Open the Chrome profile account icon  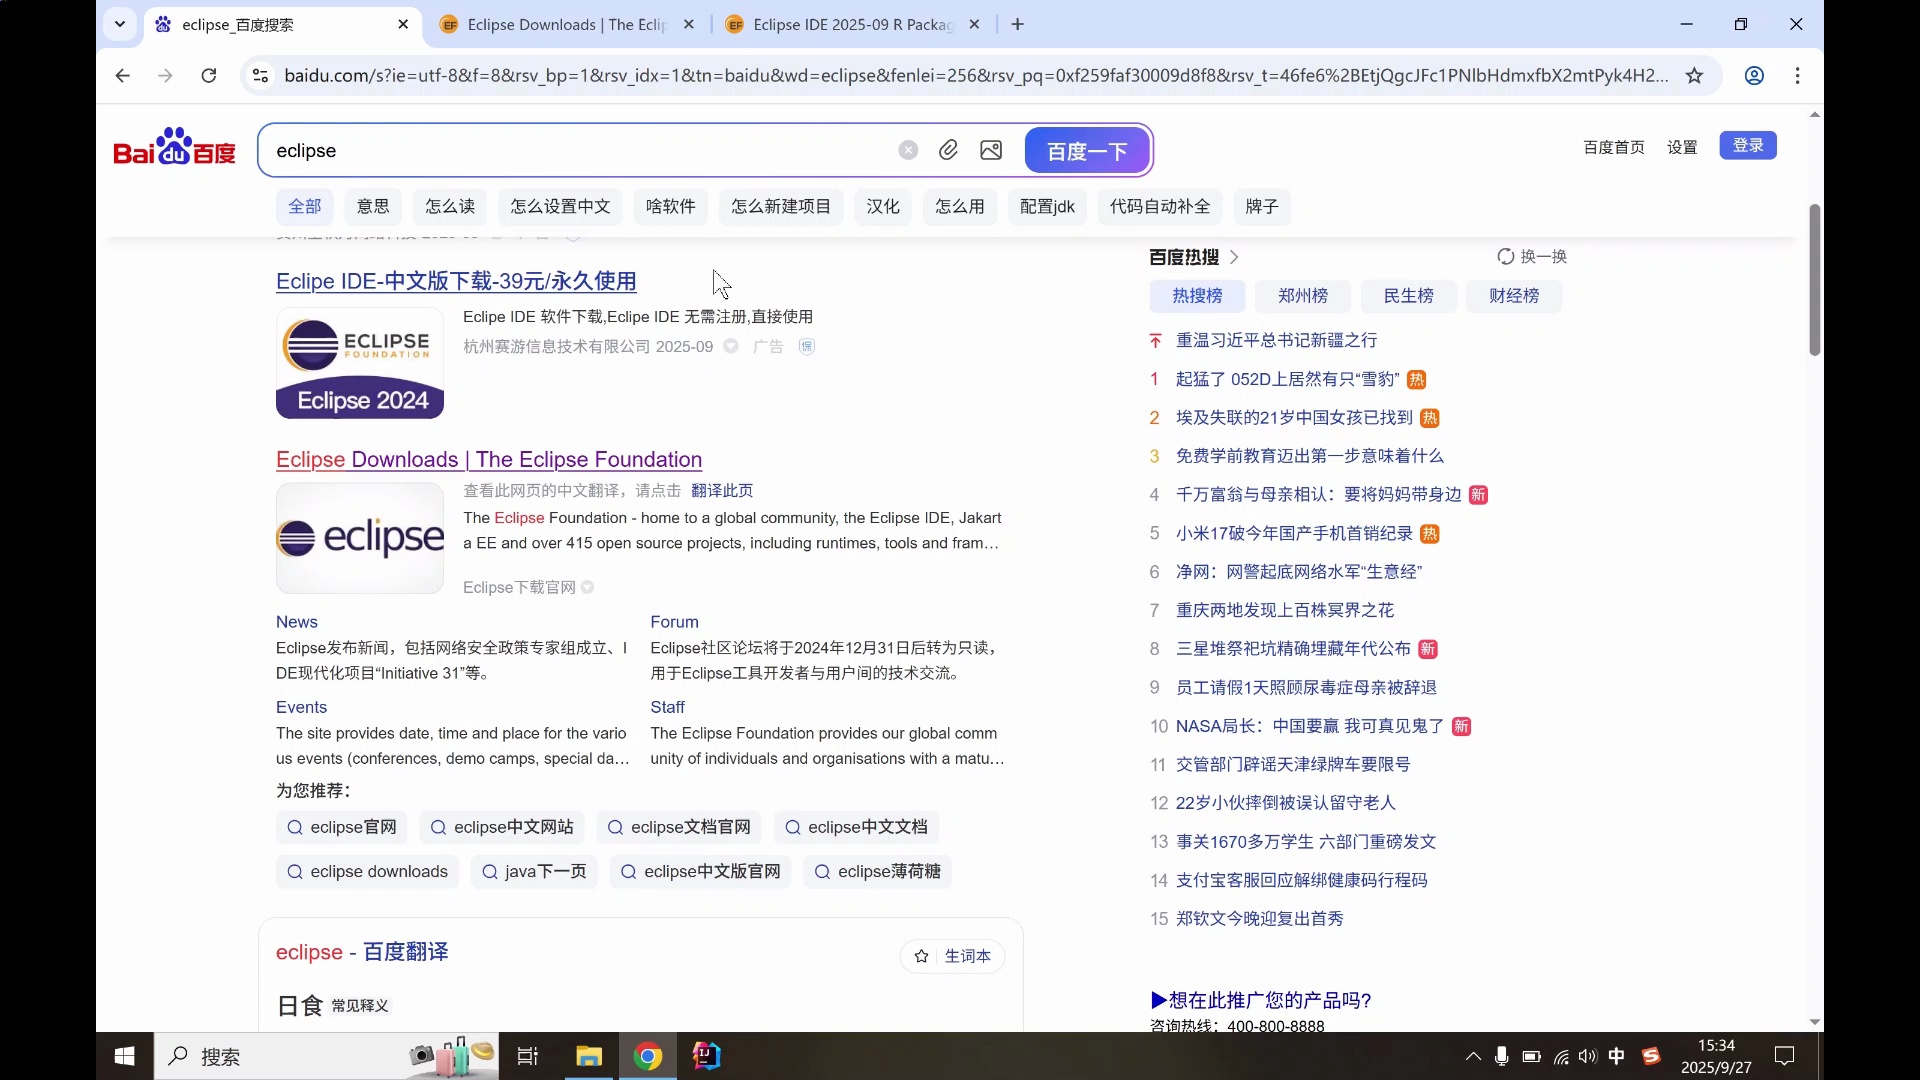1755,75
